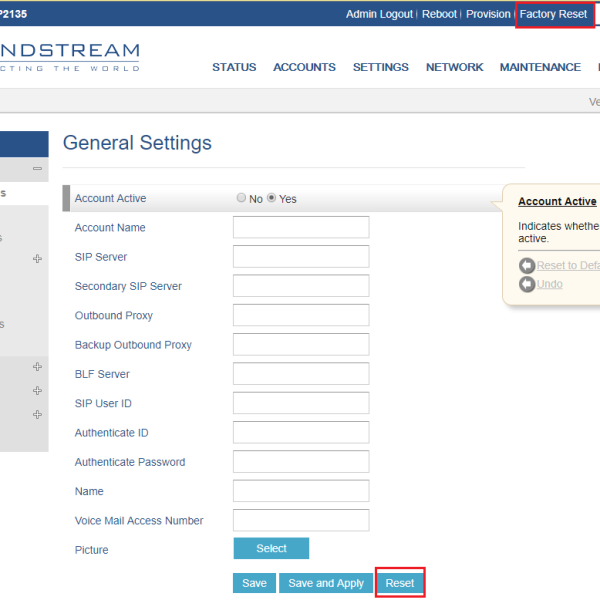This screenshot has height=600, width=600.
Task: Switch to the MAINTENANCE menu
Action: click(x=540, y=67)
